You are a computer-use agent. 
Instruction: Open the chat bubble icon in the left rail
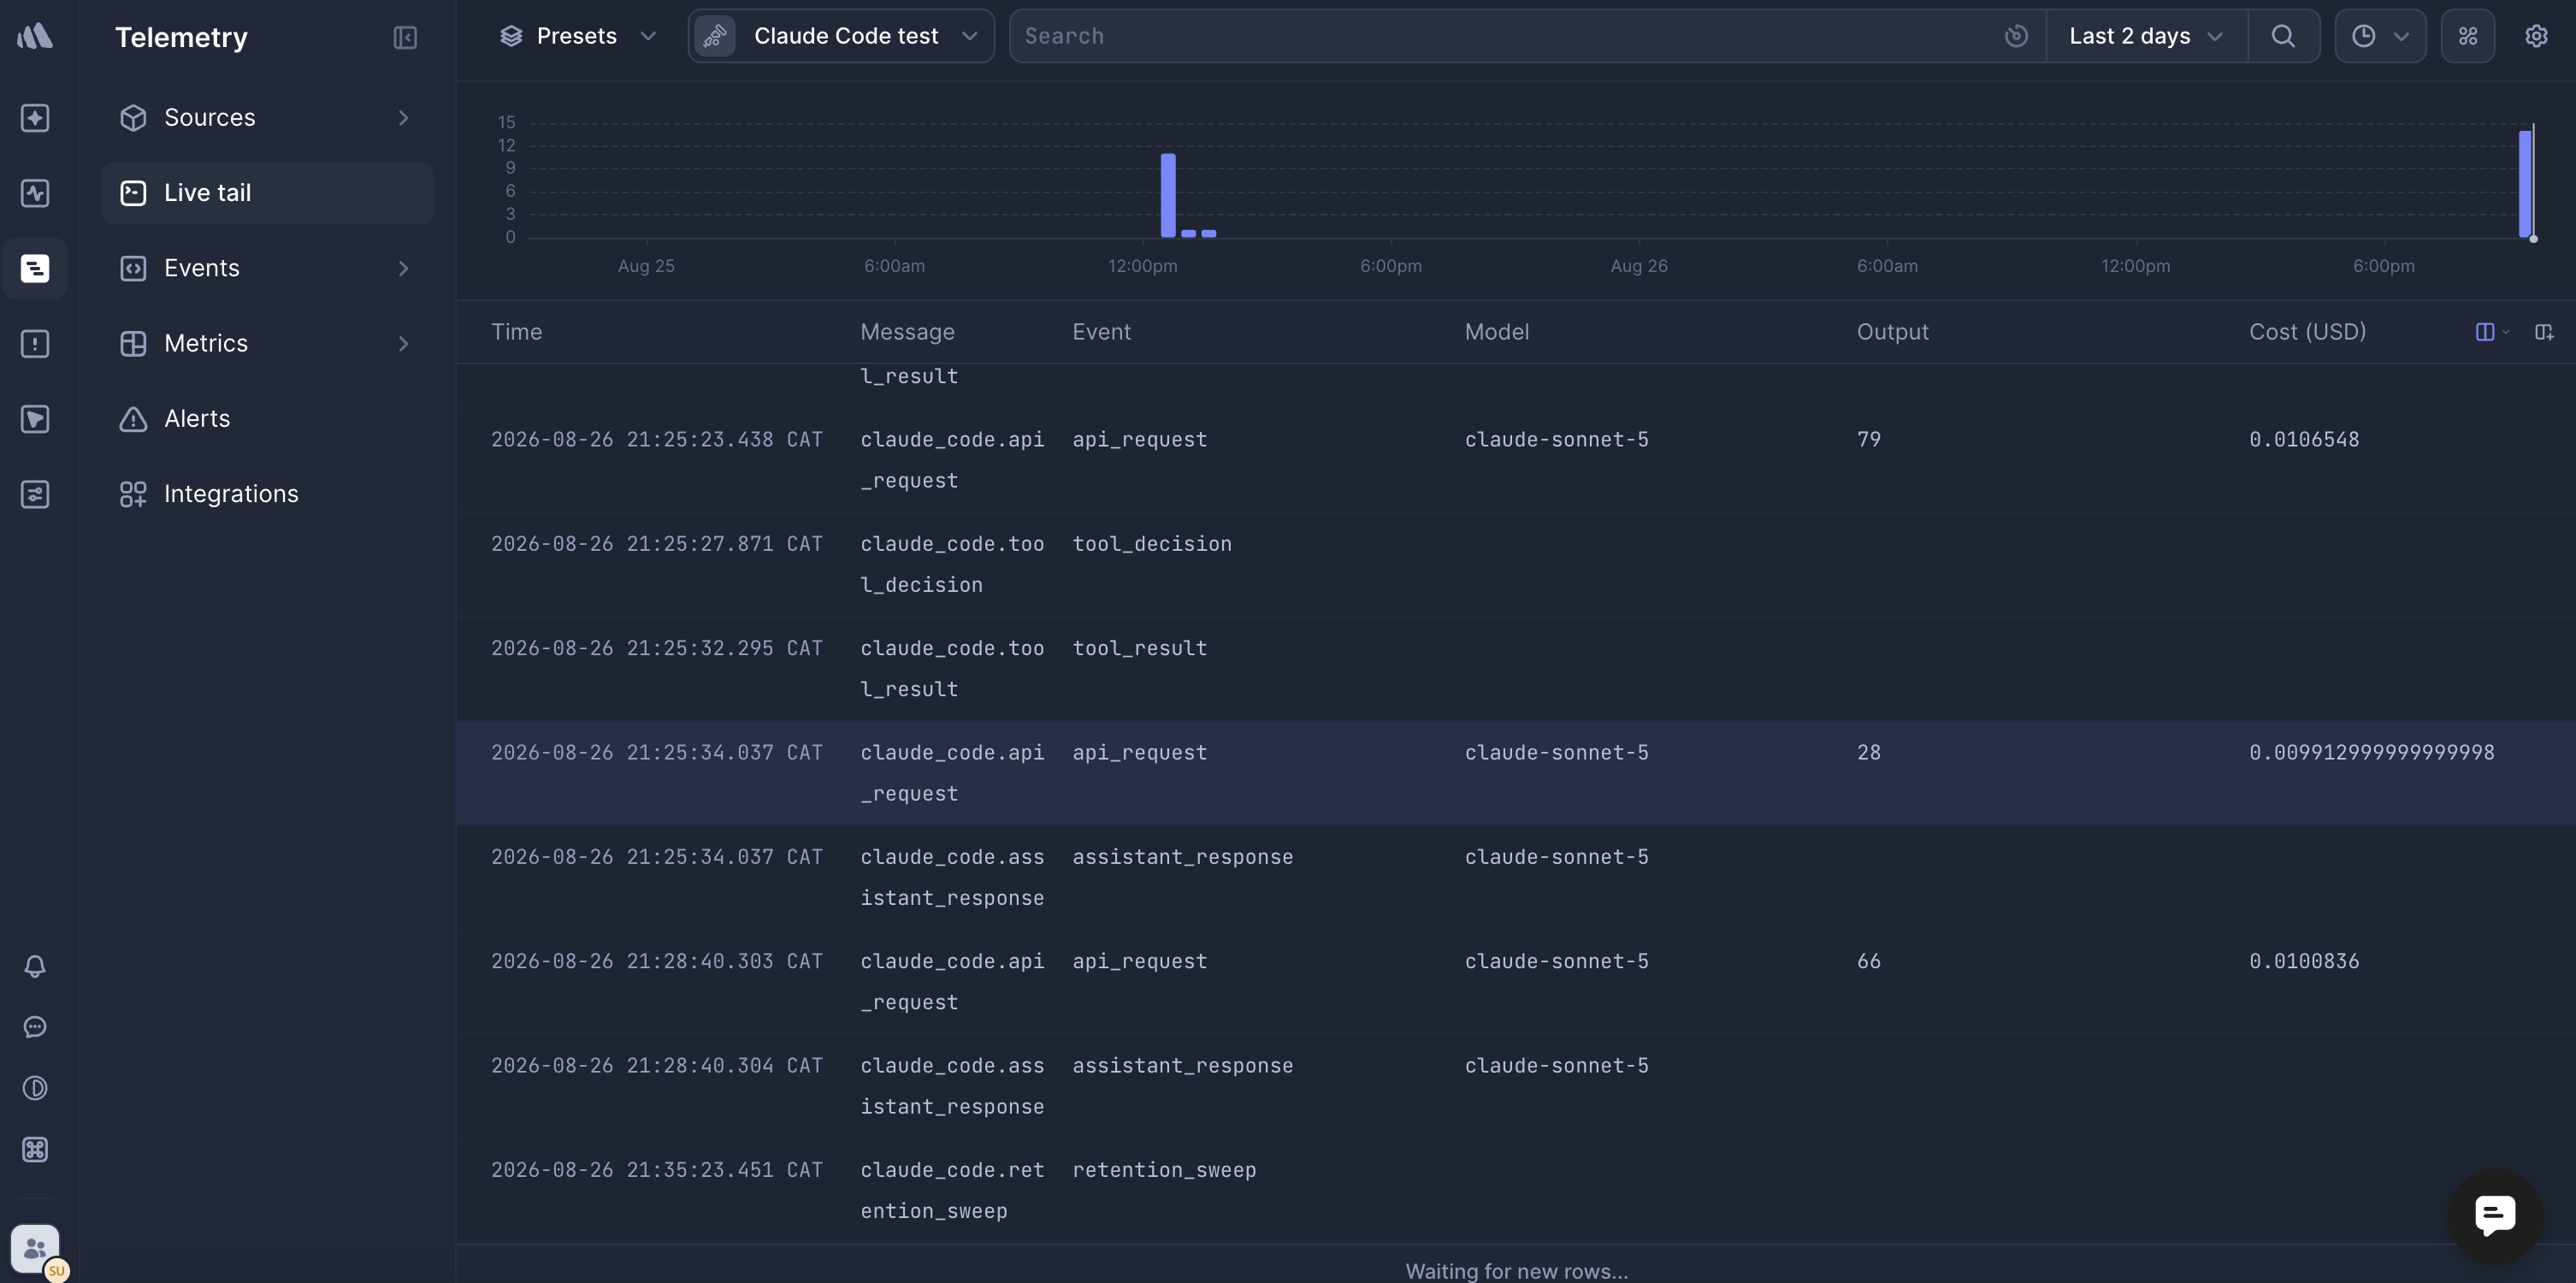(x=35, y=1027)
